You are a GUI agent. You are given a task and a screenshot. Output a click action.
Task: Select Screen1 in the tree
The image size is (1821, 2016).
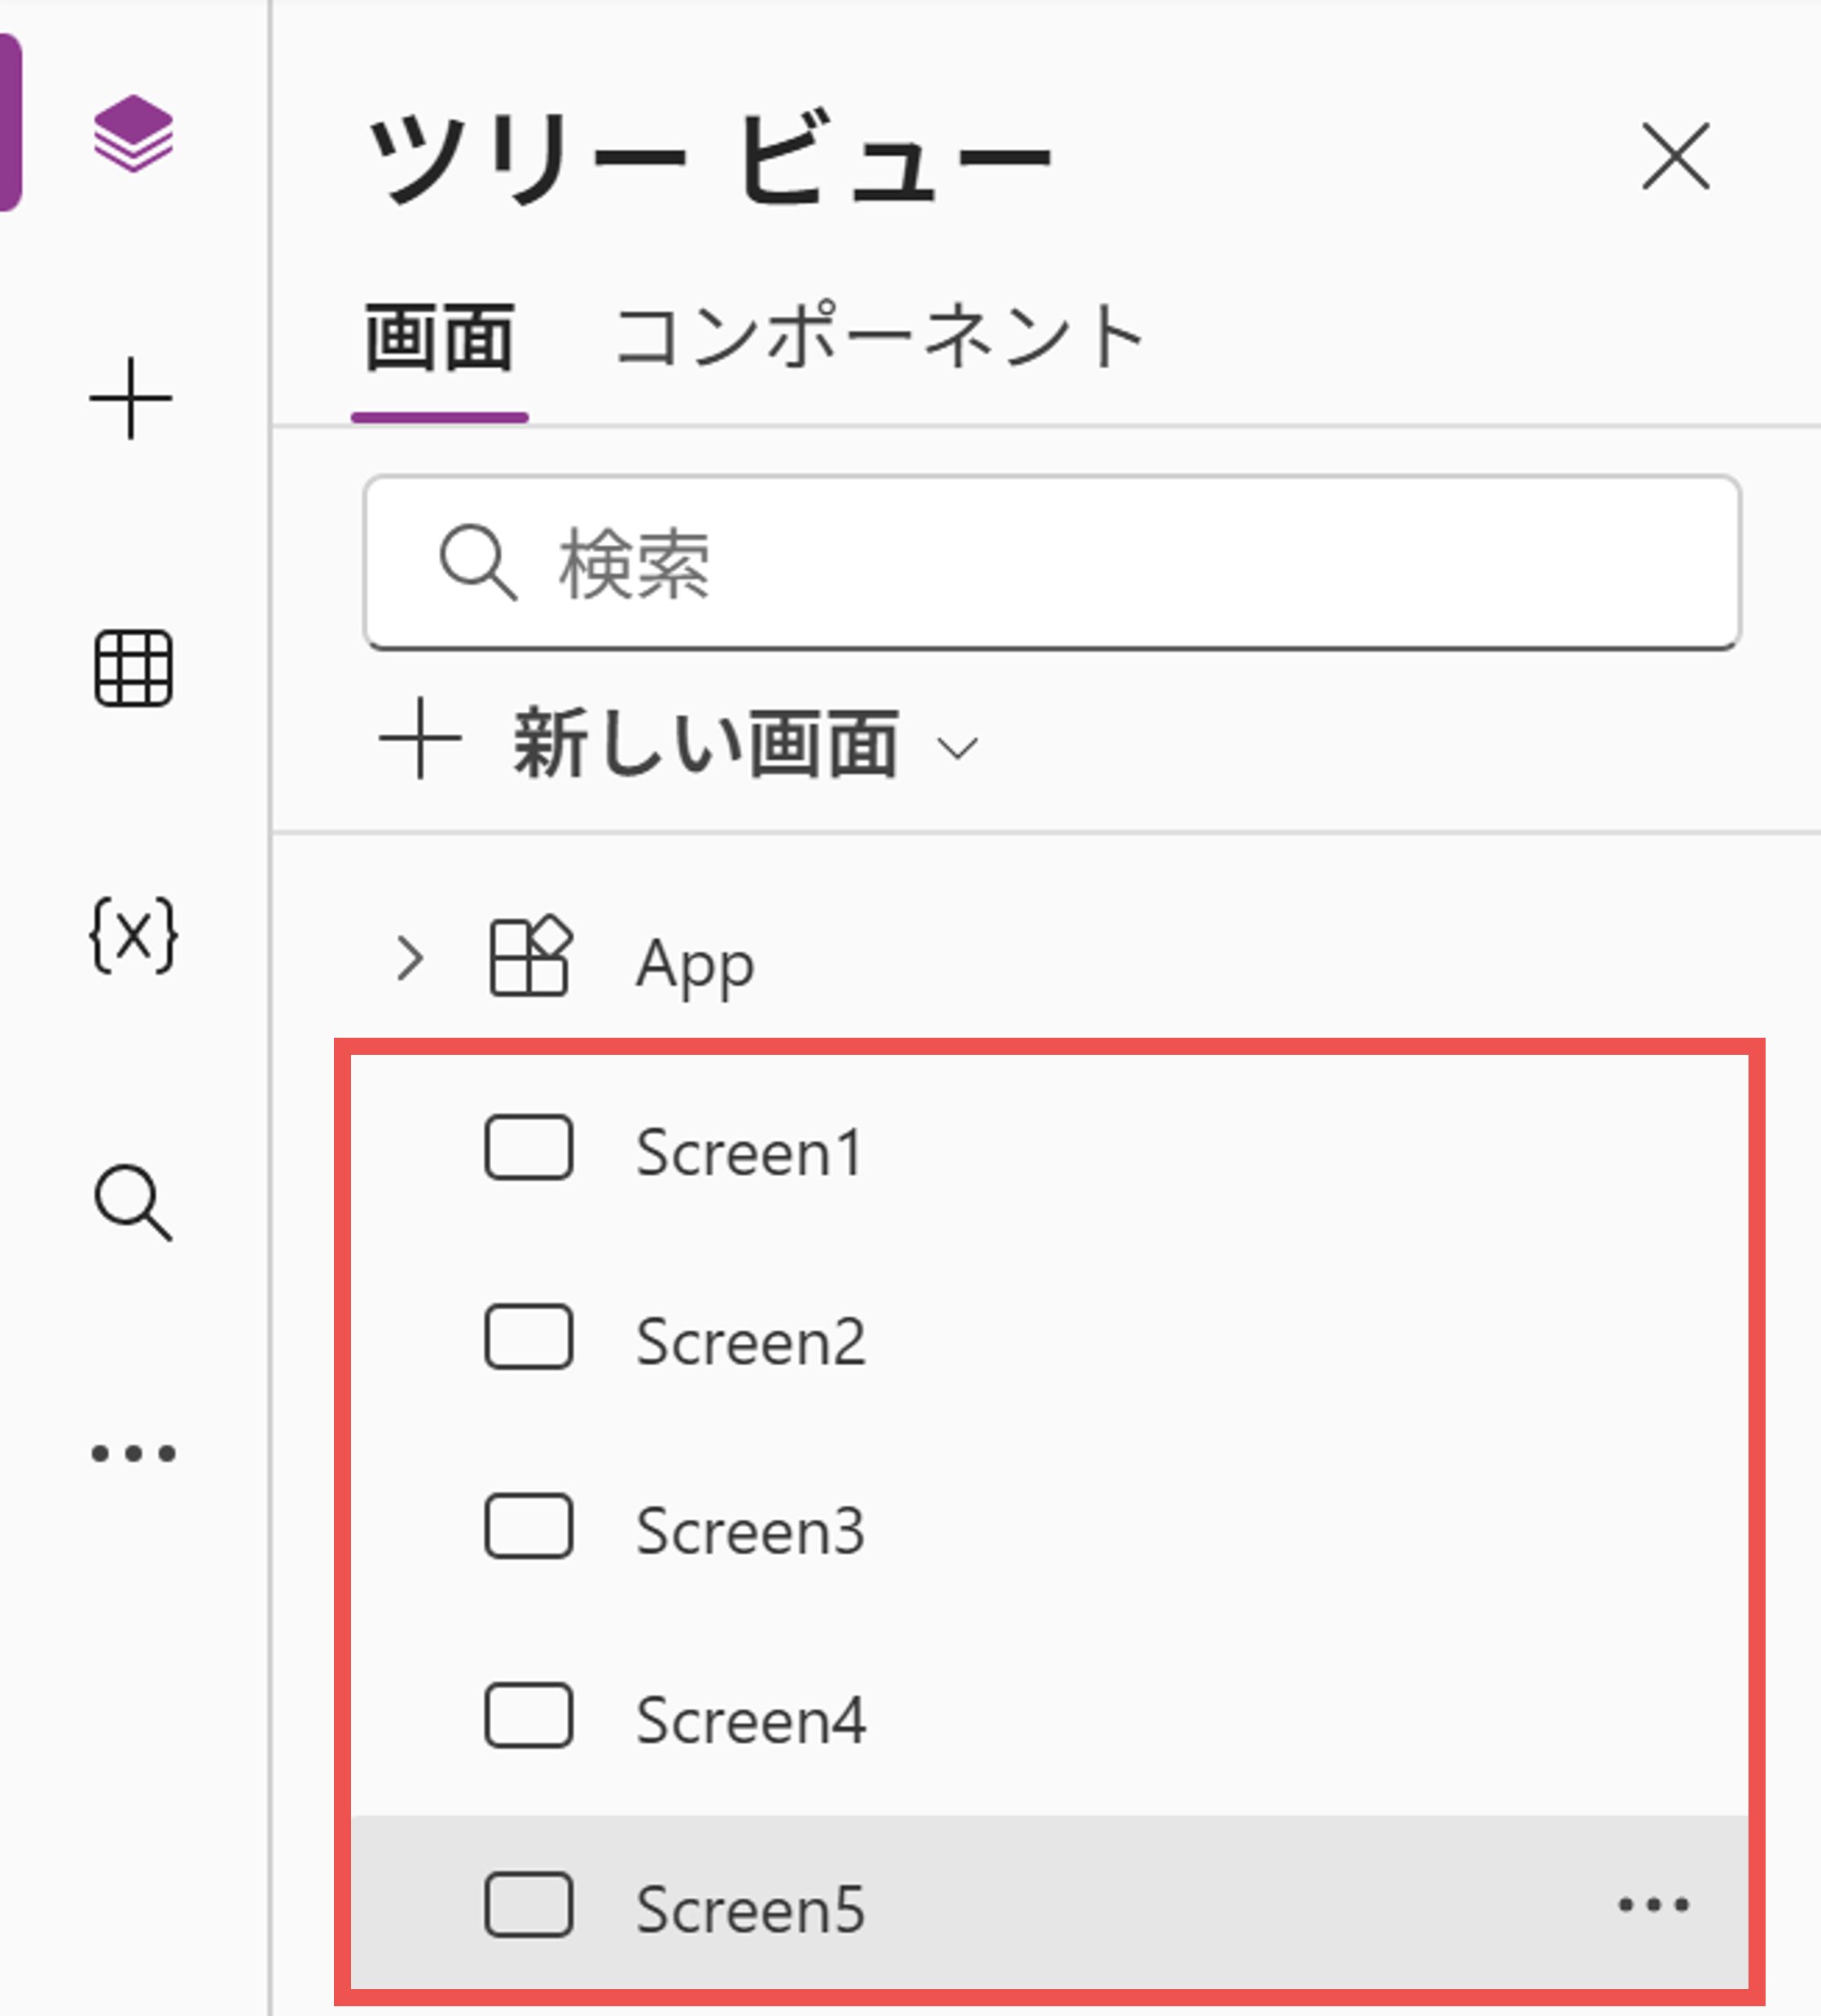click(x=749, y=1152)
